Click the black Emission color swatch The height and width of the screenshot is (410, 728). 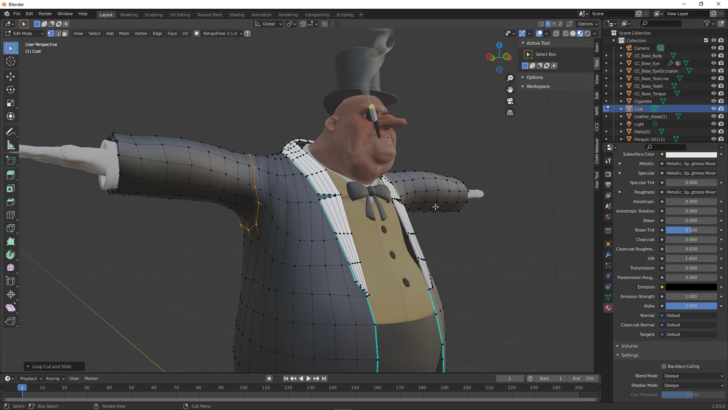tap(690, 287)
